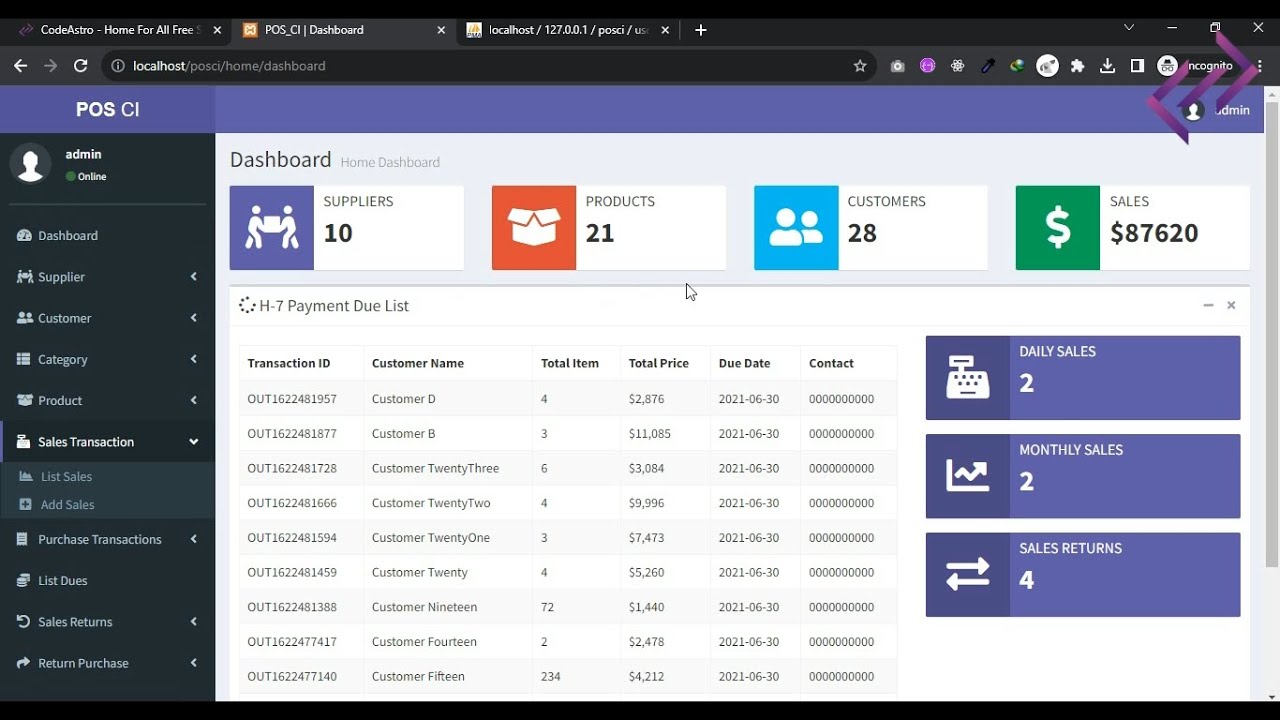The image size is (1280, 720).
Task: Close the H-7 Payment Due List panel
Action: [x=1231, y=305]
